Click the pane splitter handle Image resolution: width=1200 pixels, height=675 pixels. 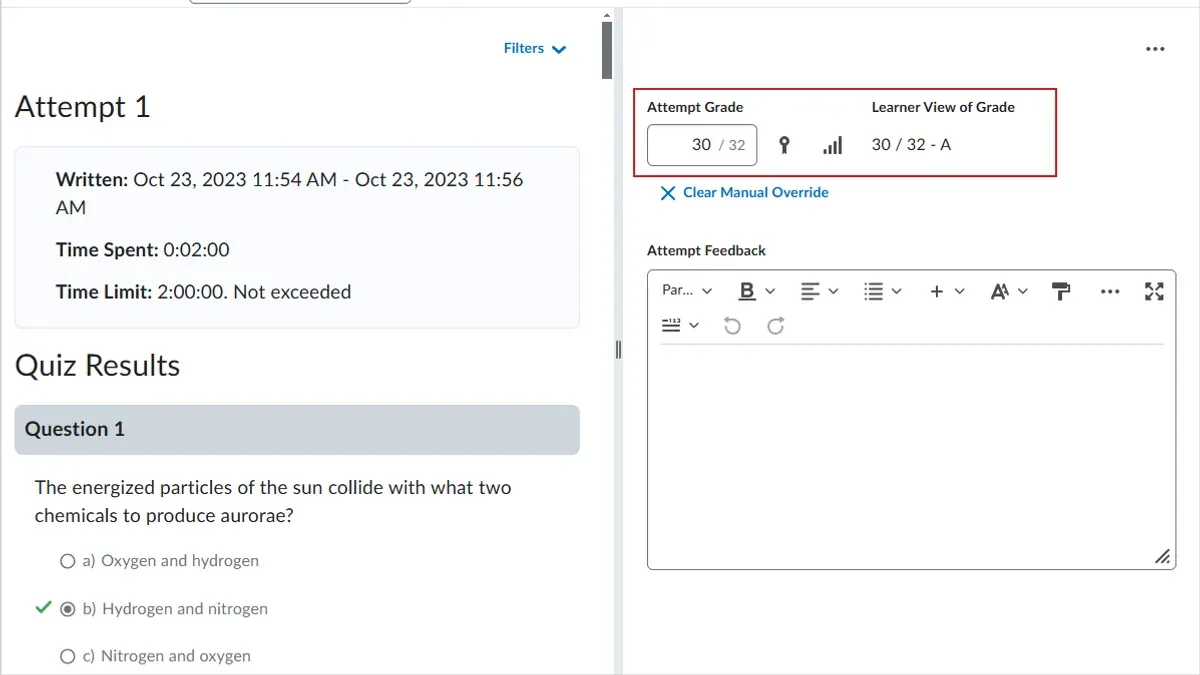pyautogui.click(x=618, y=349)
